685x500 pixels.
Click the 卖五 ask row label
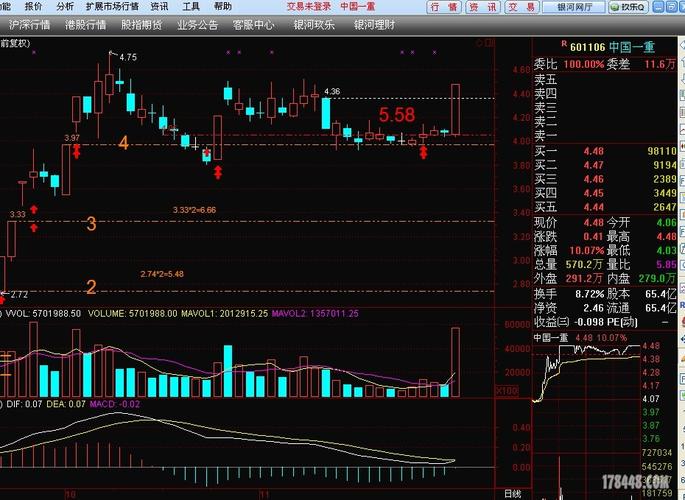pos(546,79)
